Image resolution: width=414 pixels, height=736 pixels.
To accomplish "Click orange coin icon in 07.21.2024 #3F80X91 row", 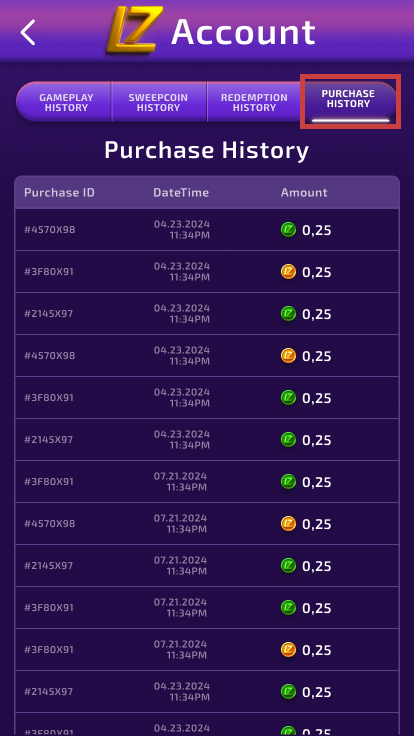I will point(288,649).
